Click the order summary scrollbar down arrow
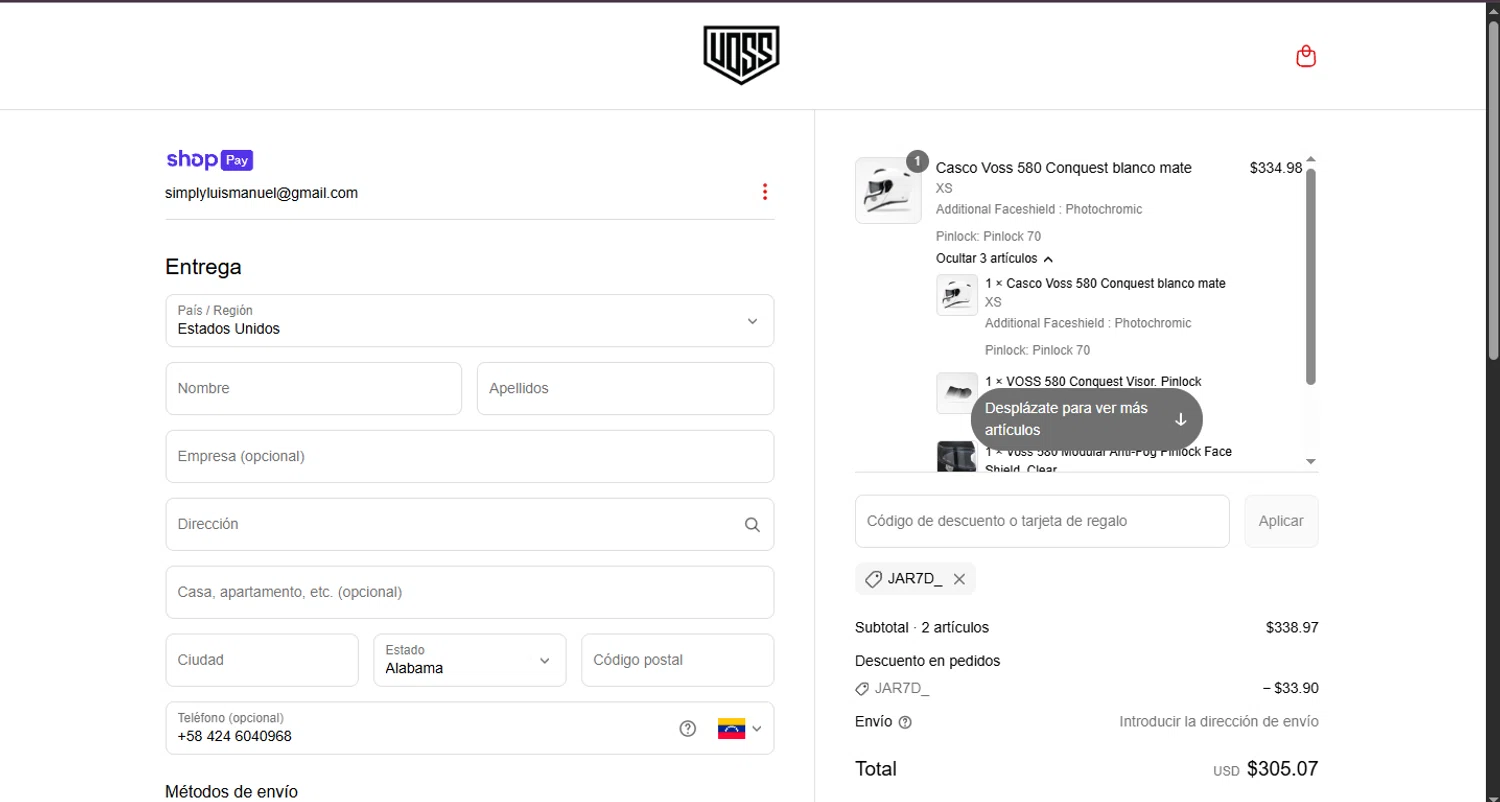Screen dimensions: 1500x802 [1311, 461]
